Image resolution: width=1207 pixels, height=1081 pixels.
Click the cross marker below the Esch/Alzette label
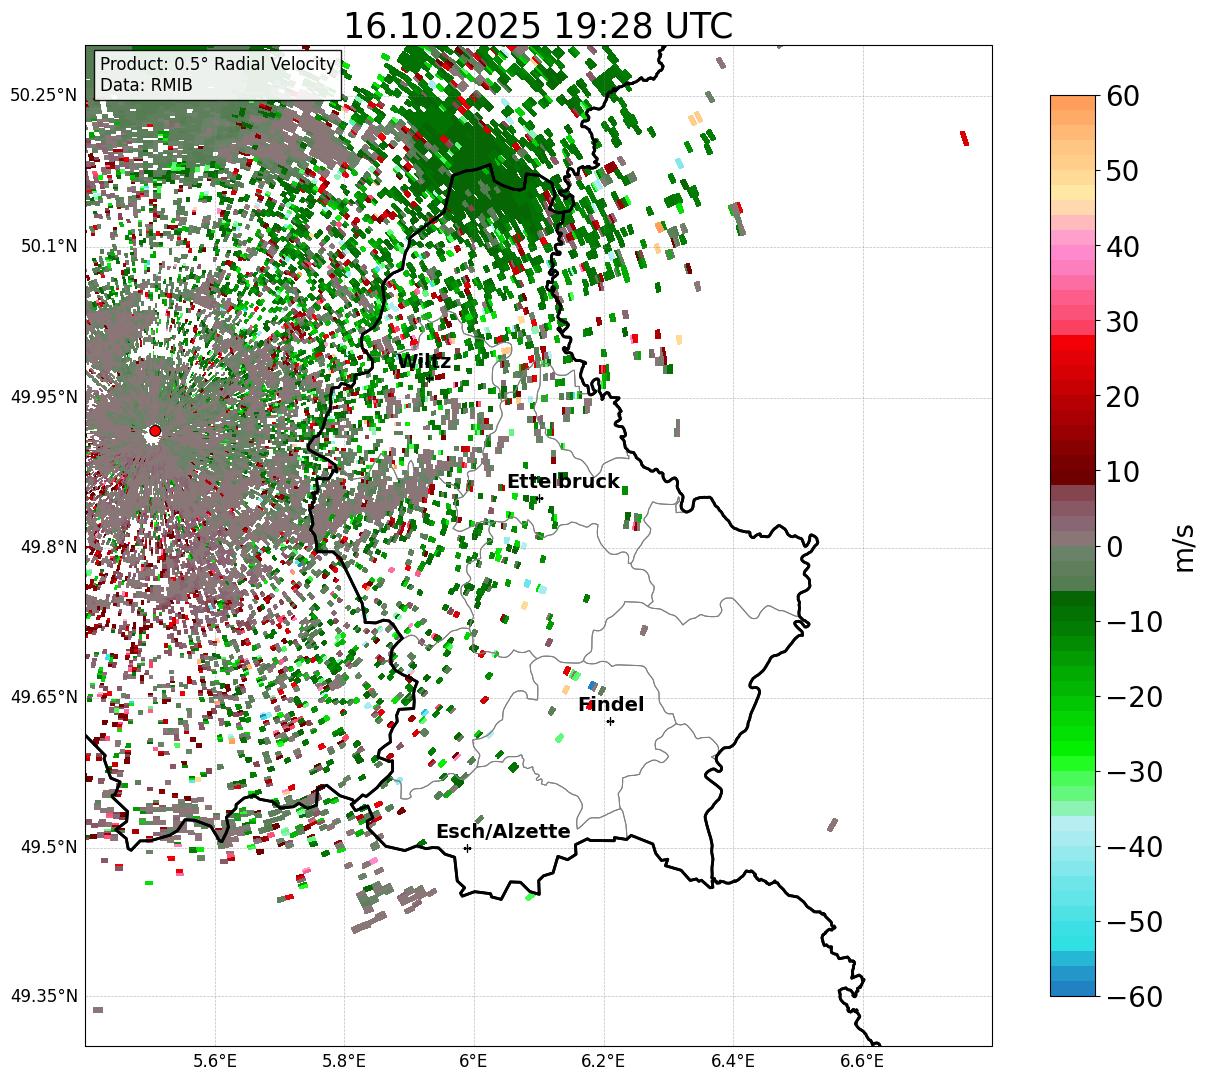[x=467, y=848]
